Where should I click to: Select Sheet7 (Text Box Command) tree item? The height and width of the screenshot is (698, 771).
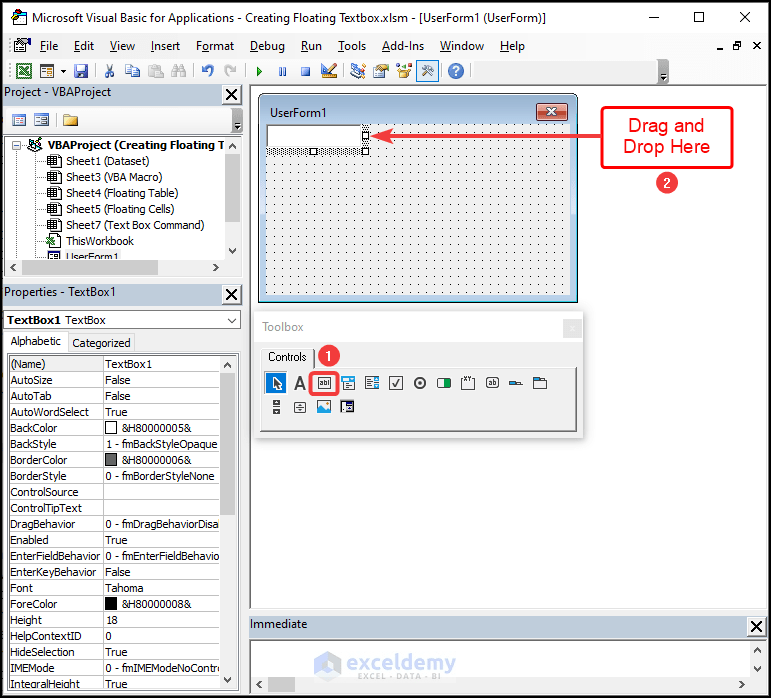pos(135,225)
